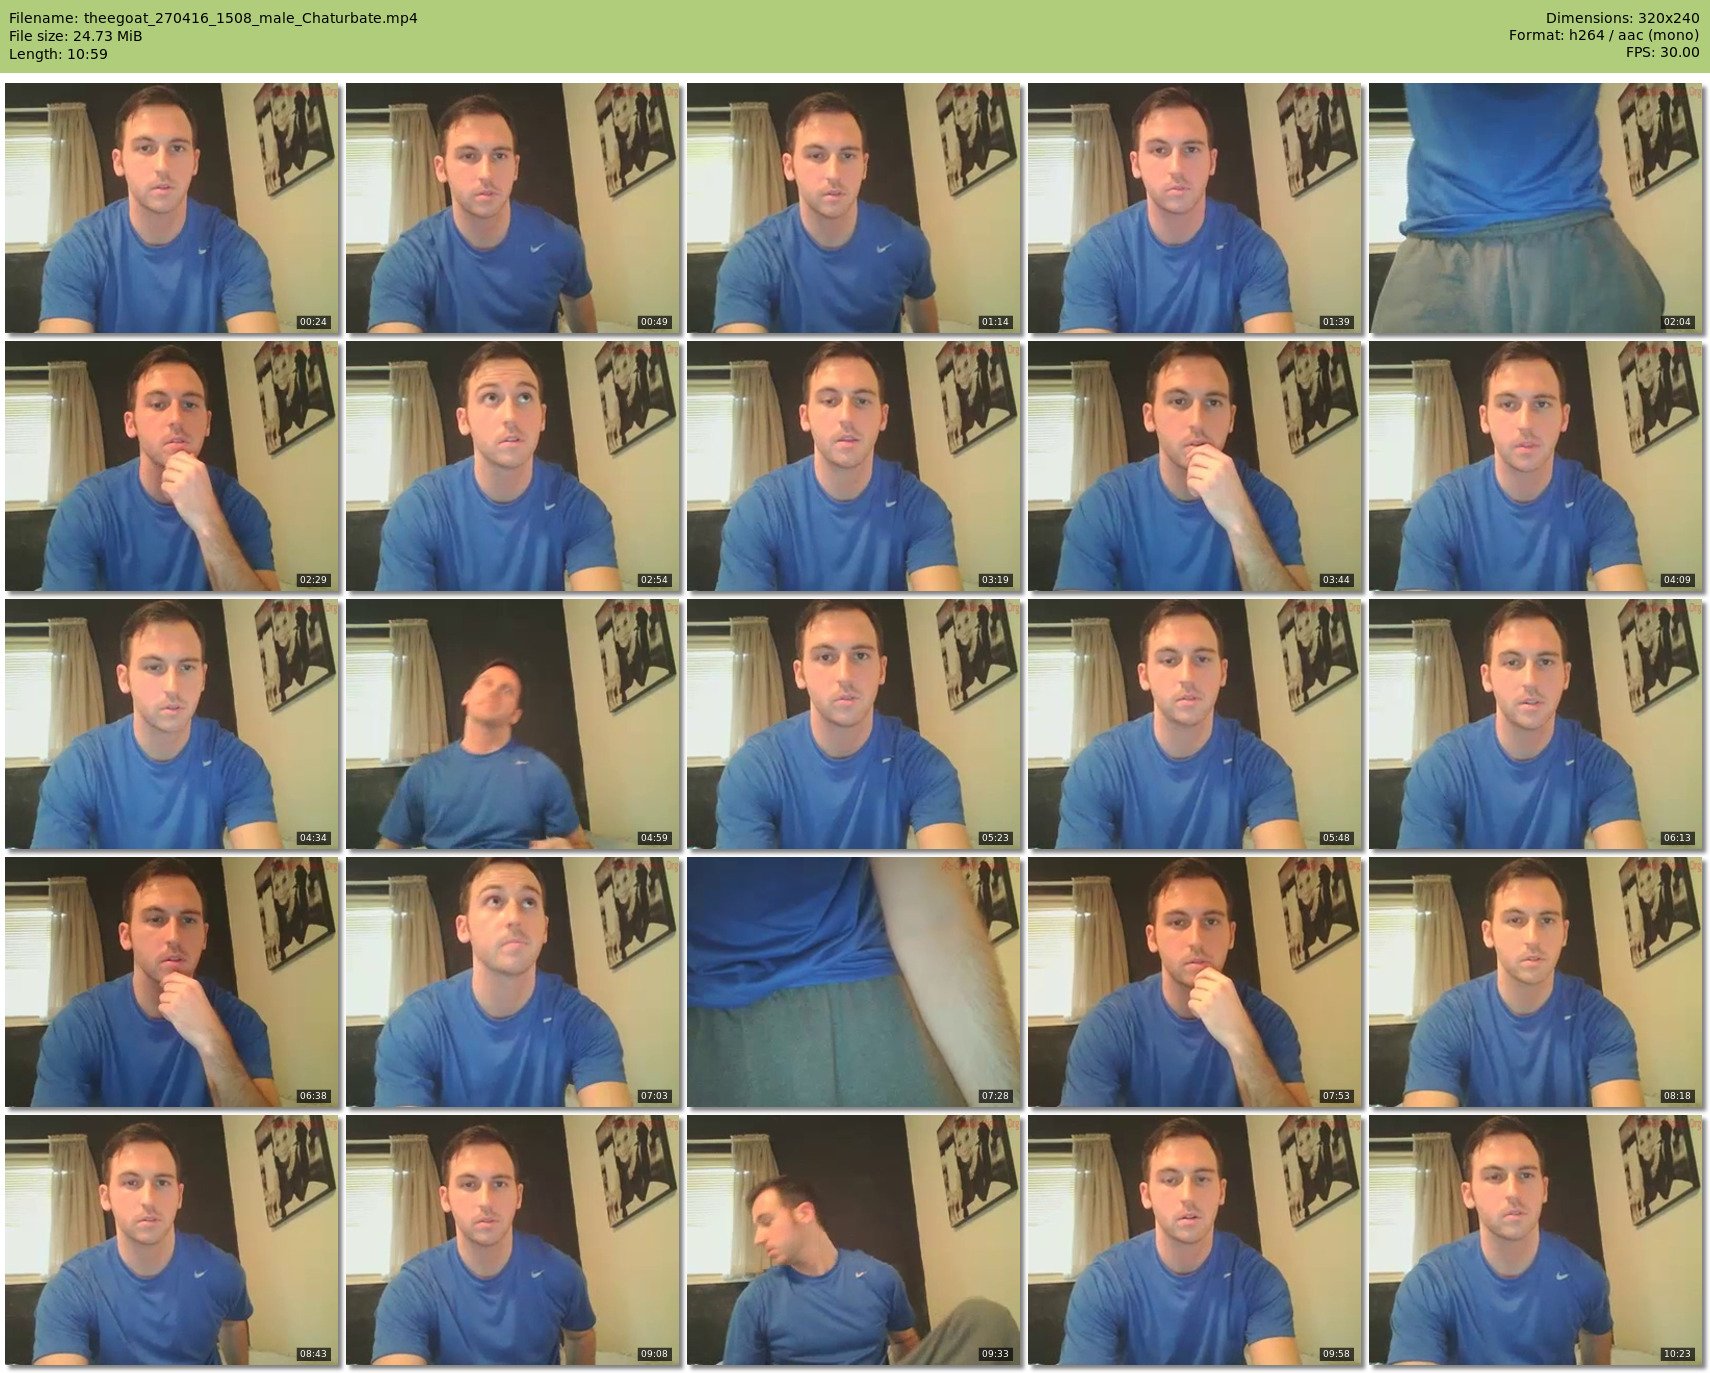Select the 'File size: 24.73 MiB' text
The image size is (1710, 1373).
pyautogui.click(x=75, y=36)
